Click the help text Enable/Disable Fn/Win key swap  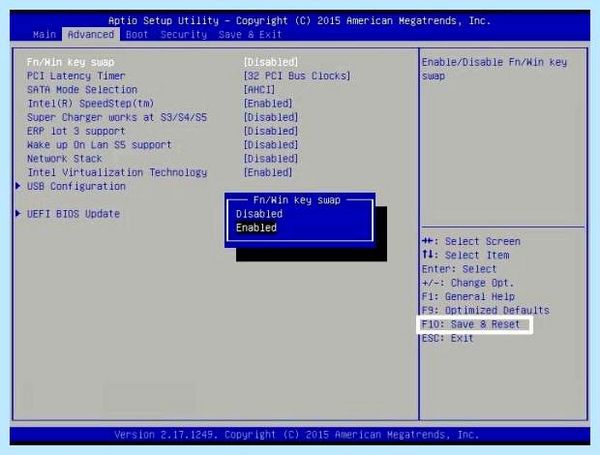pos(494,69)
